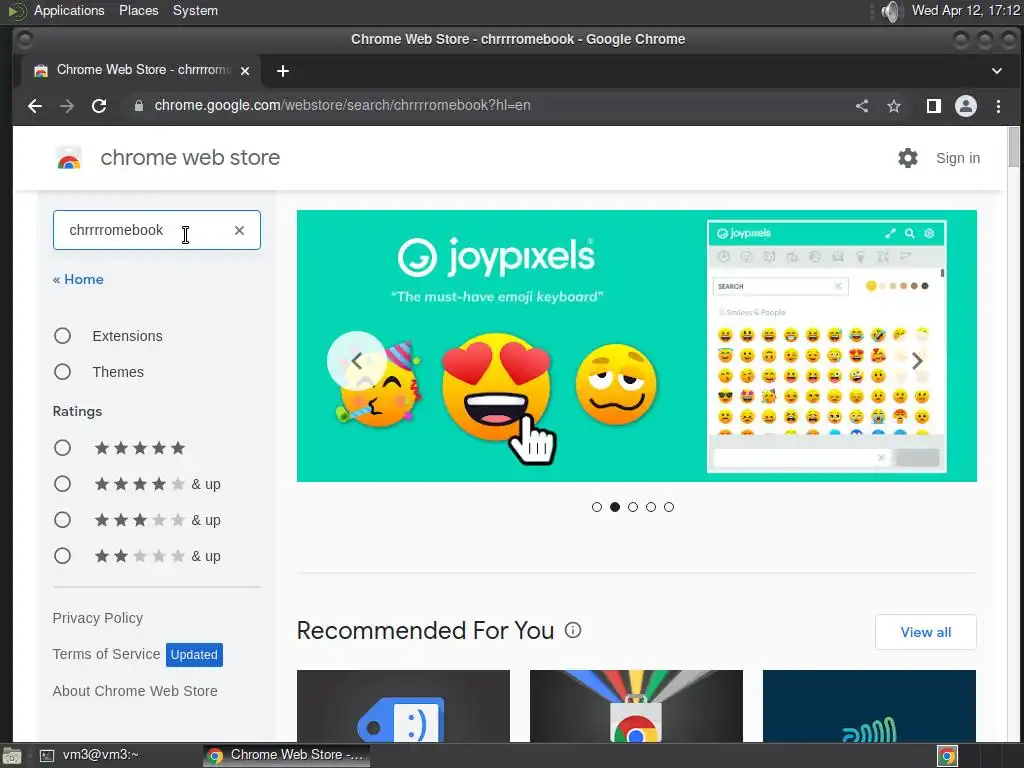The height and width of the screenshot is (768, 1024).
Task: Click the Ratings filter heading
Action: coord(77,411)
